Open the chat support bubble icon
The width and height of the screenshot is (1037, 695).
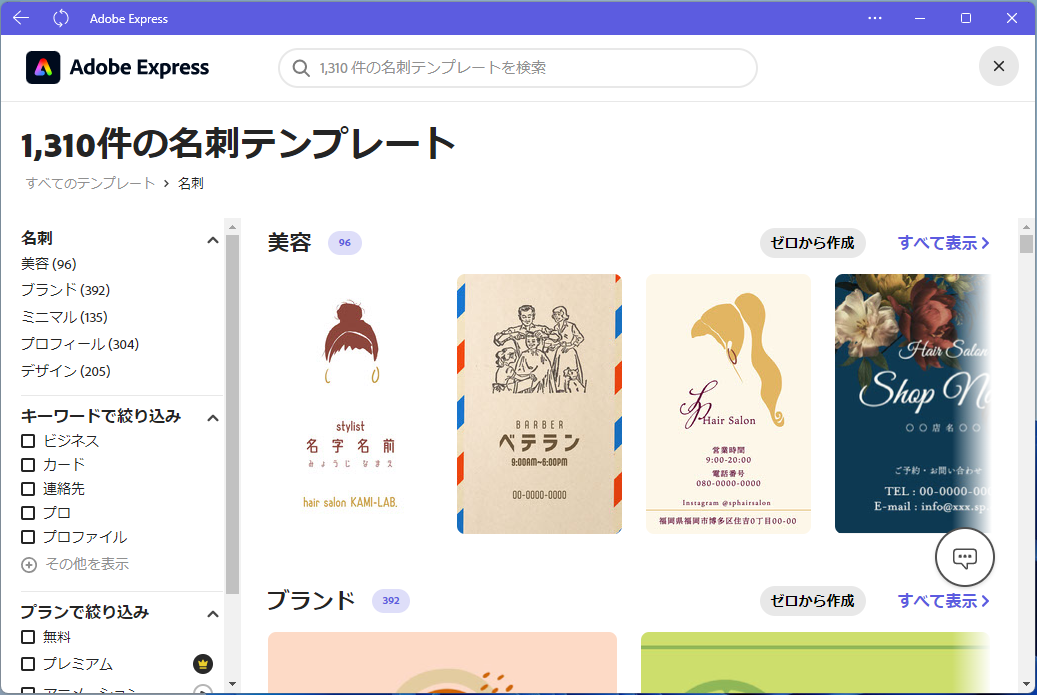click(964, 557)
